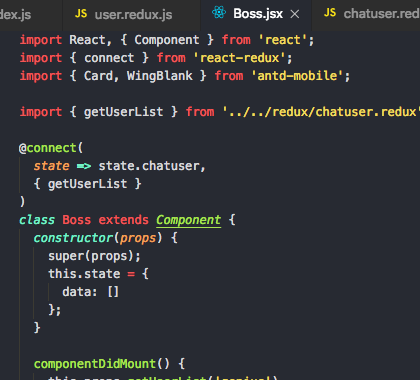The height and width of the screenshot is (380, 420).
Task: Click getUserList in the import statement
Action: click(123, 112)
